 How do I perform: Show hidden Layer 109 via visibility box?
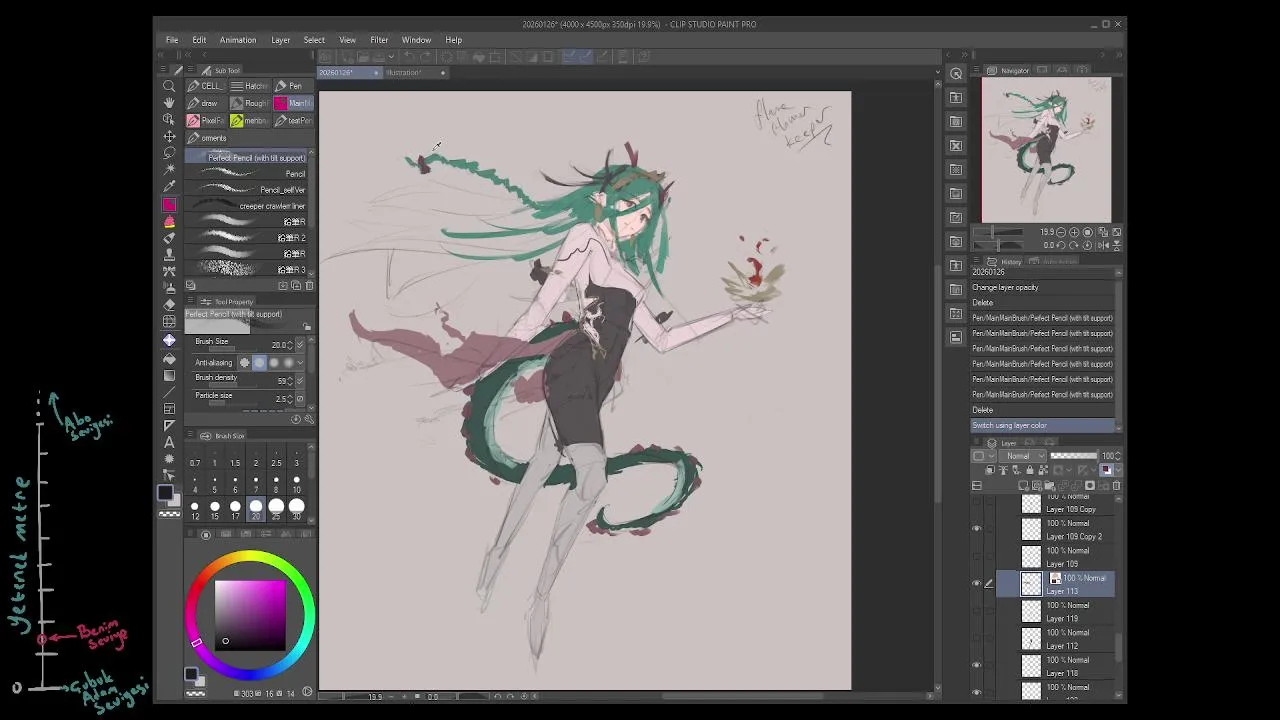pos(977,557)
